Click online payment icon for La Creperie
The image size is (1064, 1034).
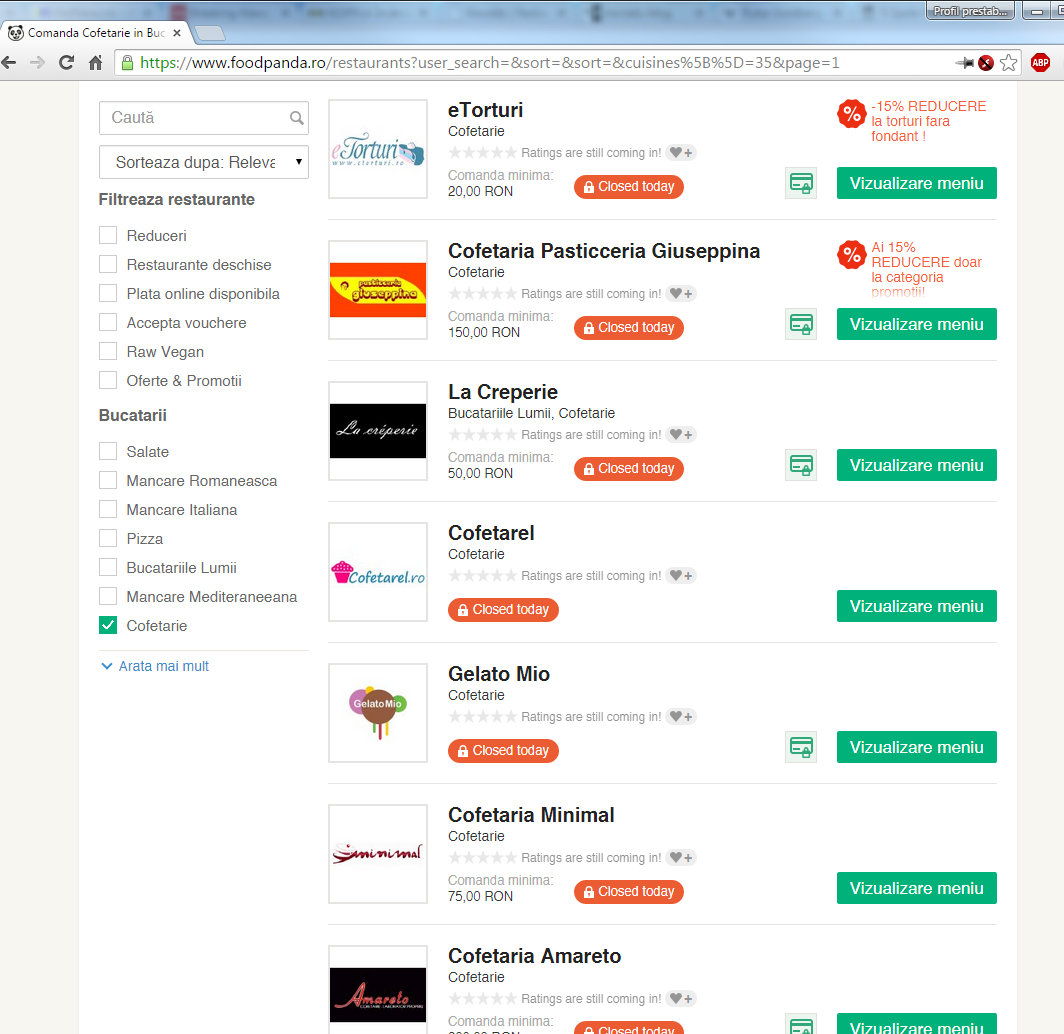point(801,465)
